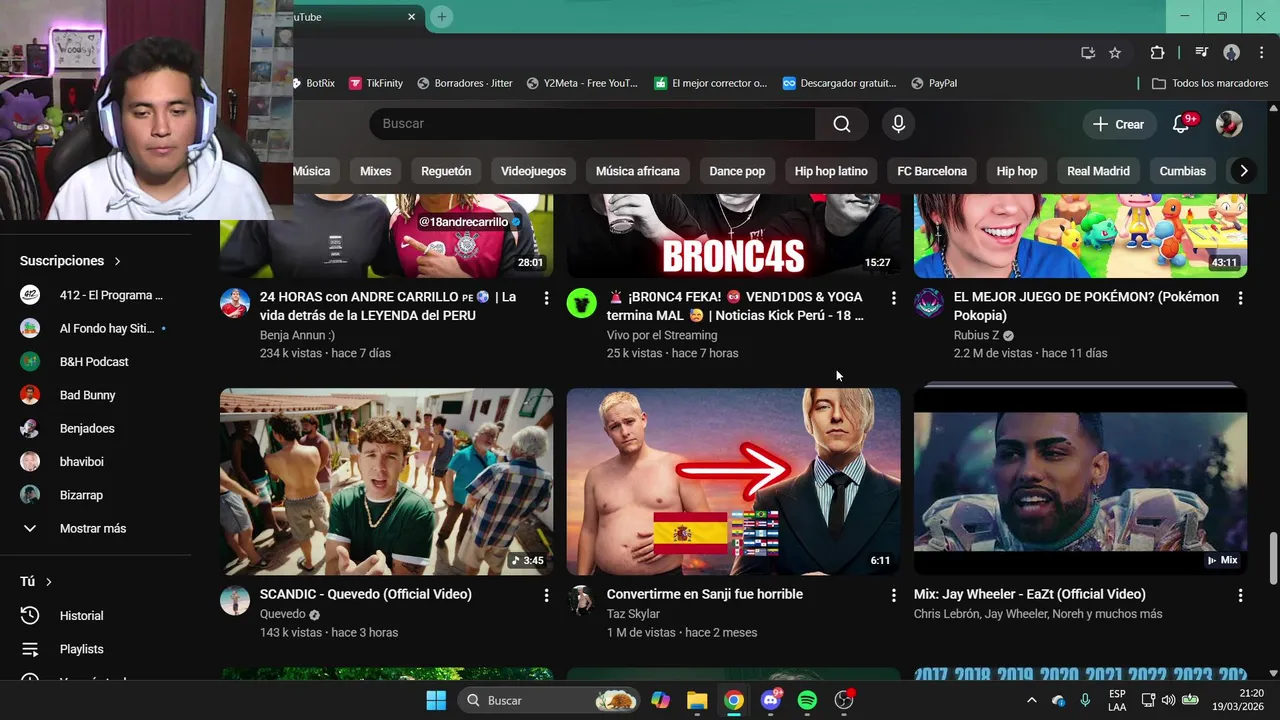Open more options for Pokémon Pokopia video
The width and height of the screenshot is (1280, 720).
click(x=1240, y=298)
